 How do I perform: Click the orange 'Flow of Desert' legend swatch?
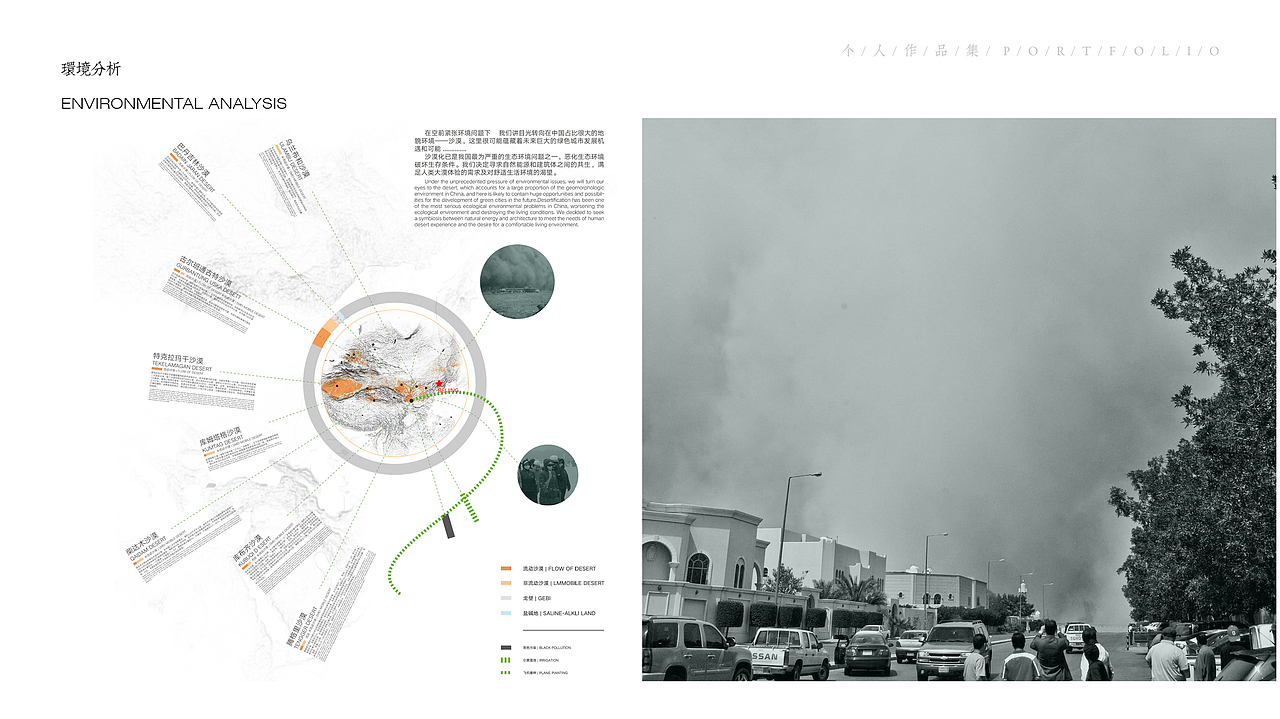point(506,568)
